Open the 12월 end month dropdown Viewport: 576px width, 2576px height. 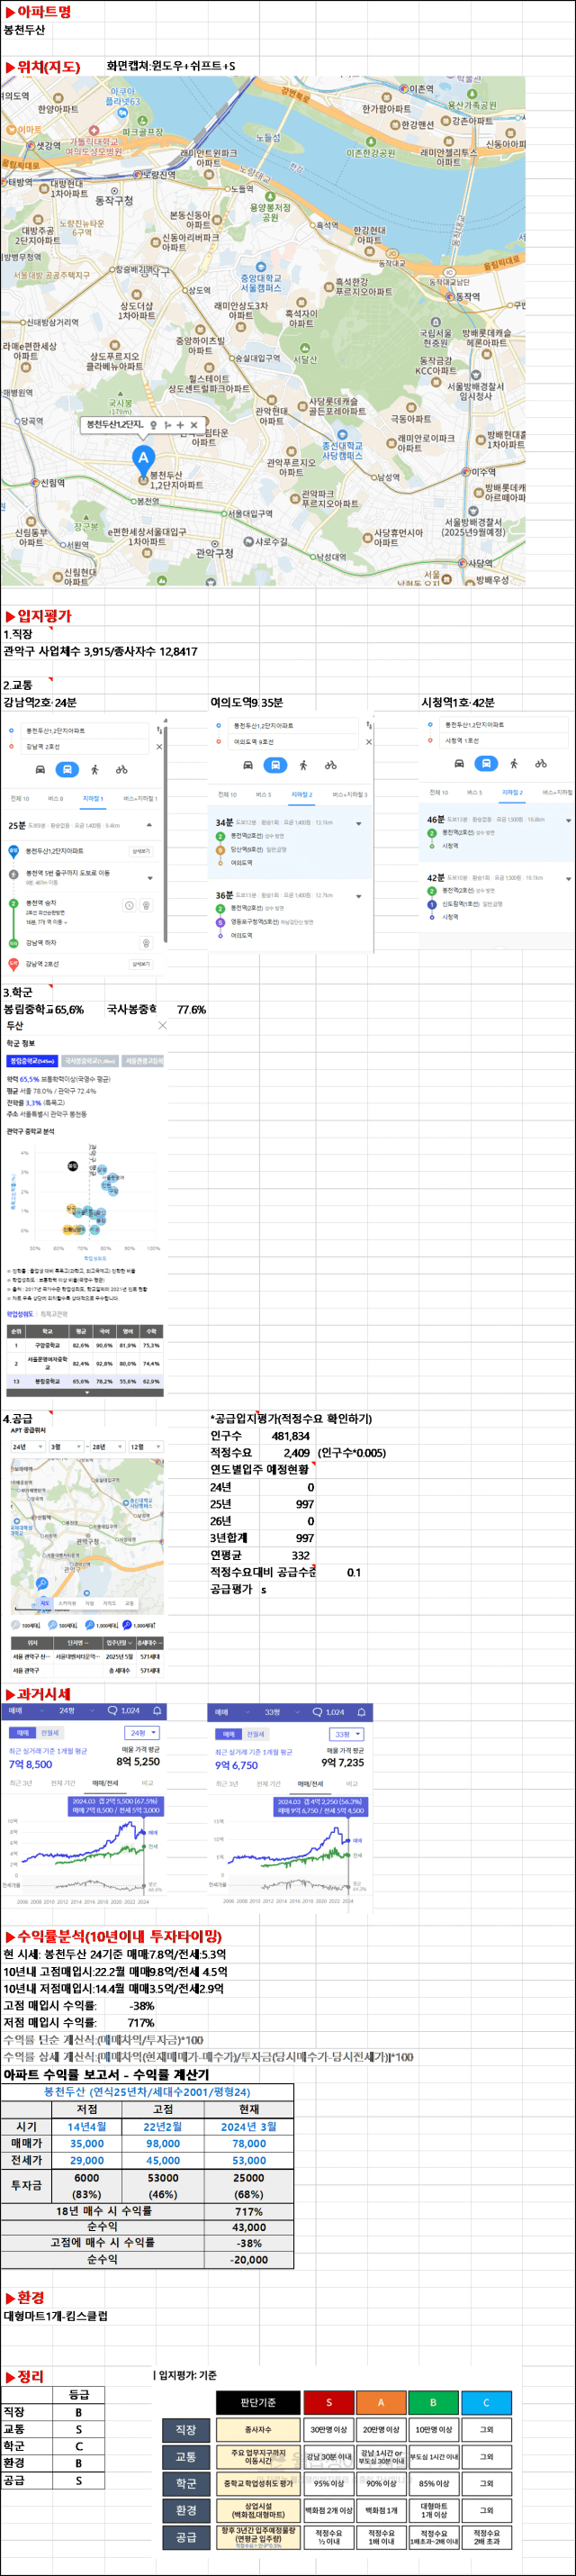[145, 1447]
